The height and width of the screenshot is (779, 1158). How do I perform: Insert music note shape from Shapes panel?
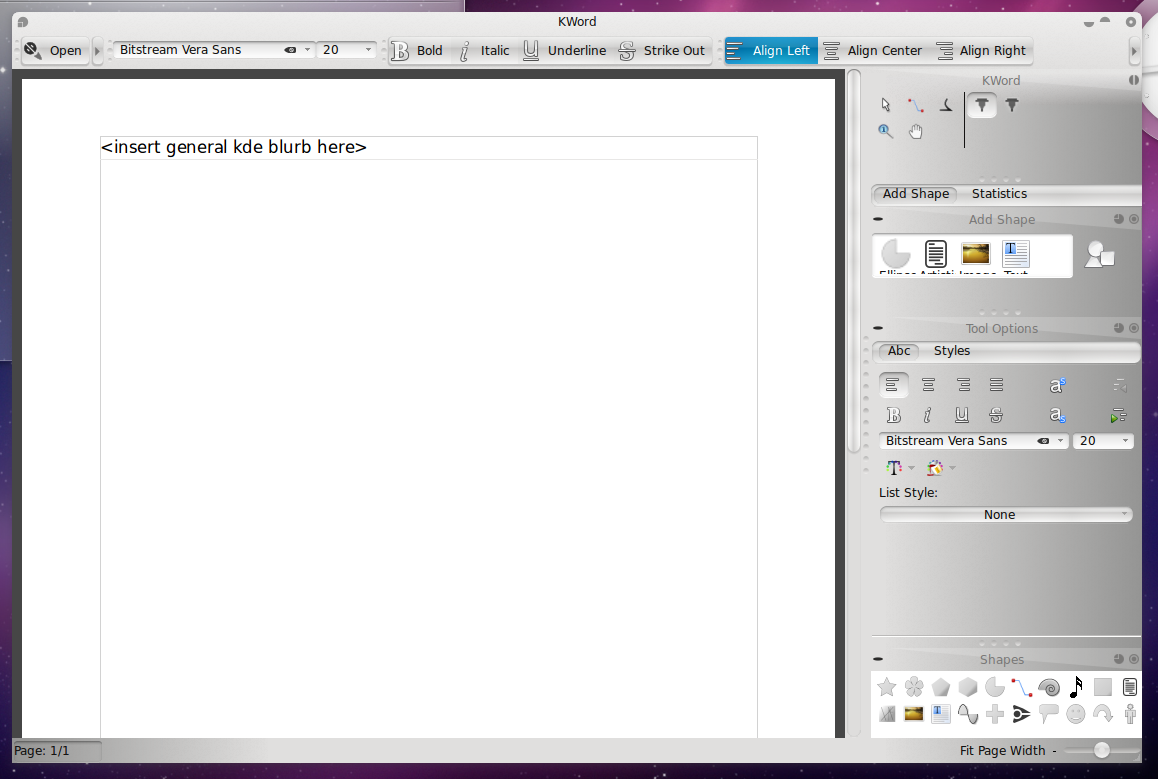point(1076,687)
